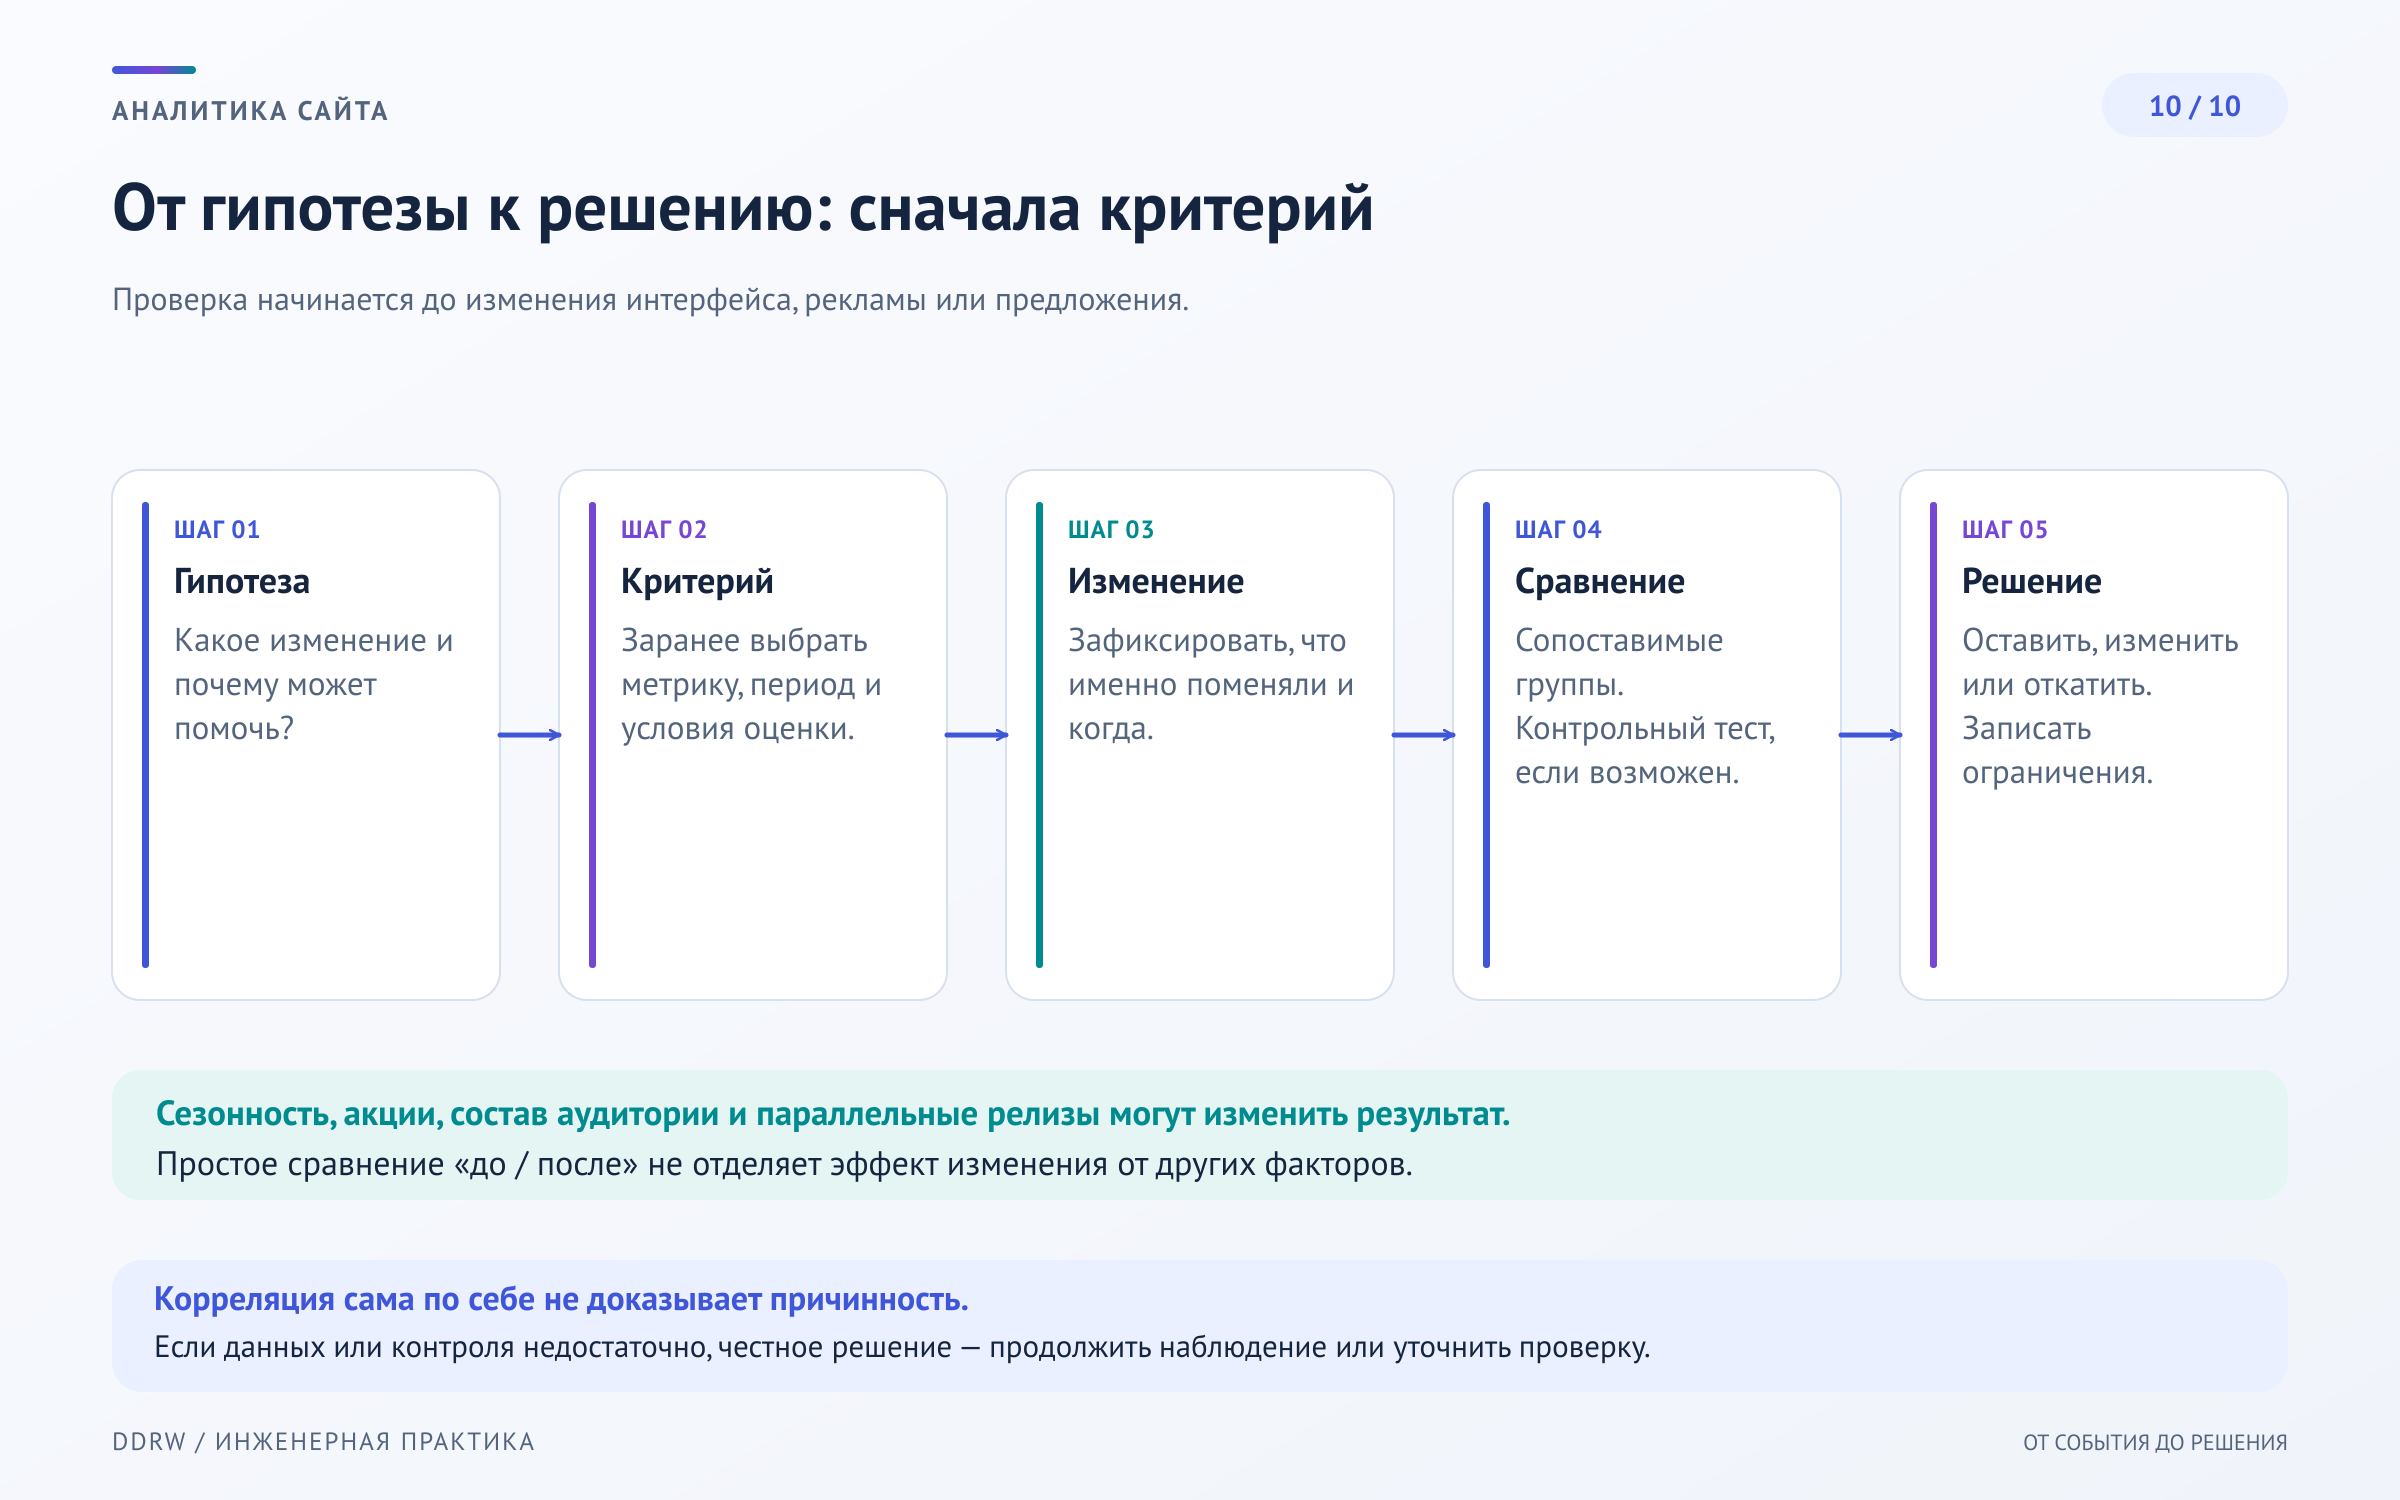The image size is (2400, 1500).
Task: Click the 'ШАГ 04' label
Action: pyautogui.click(x=1558, y=530)
